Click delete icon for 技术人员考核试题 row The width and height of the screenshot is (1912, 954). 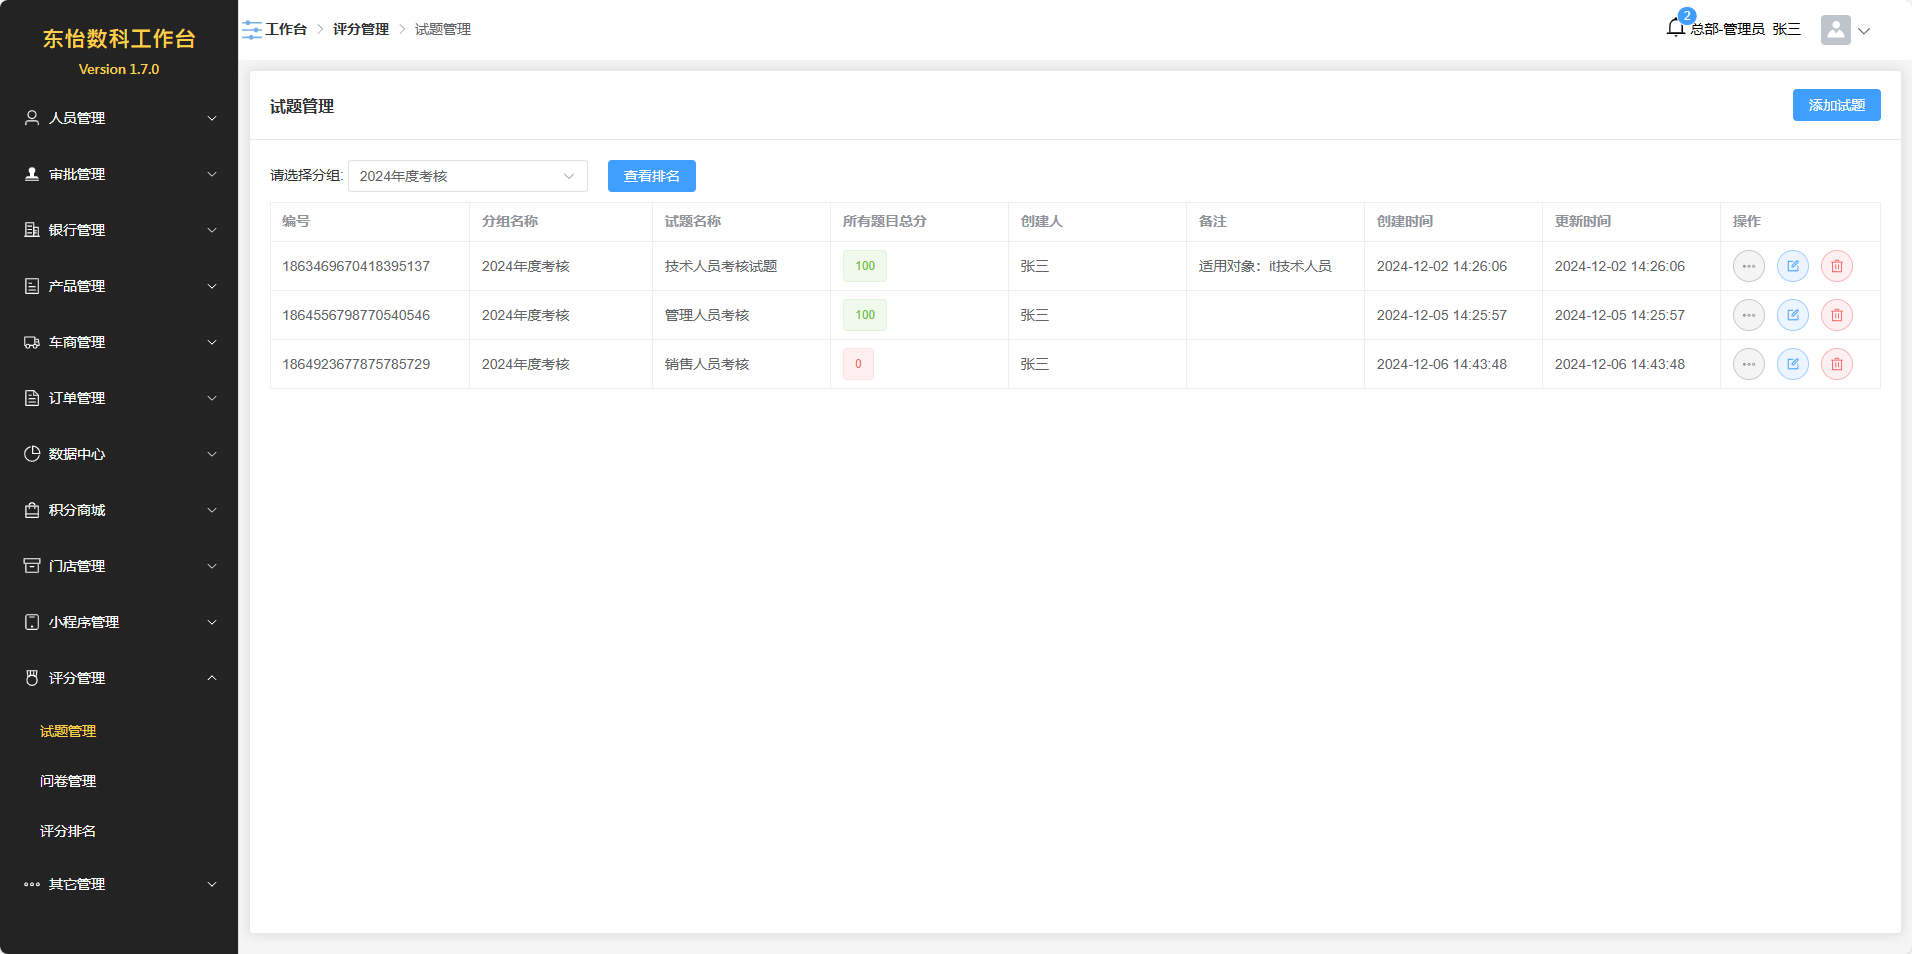[1836, 266]
